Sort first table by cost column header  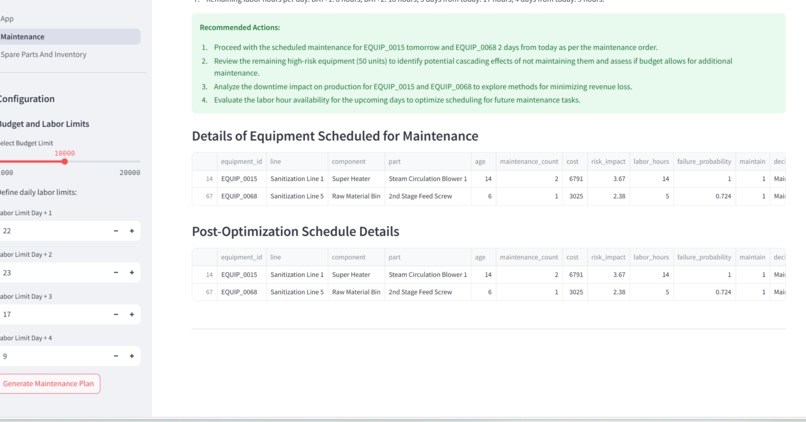tap(575, 161)
